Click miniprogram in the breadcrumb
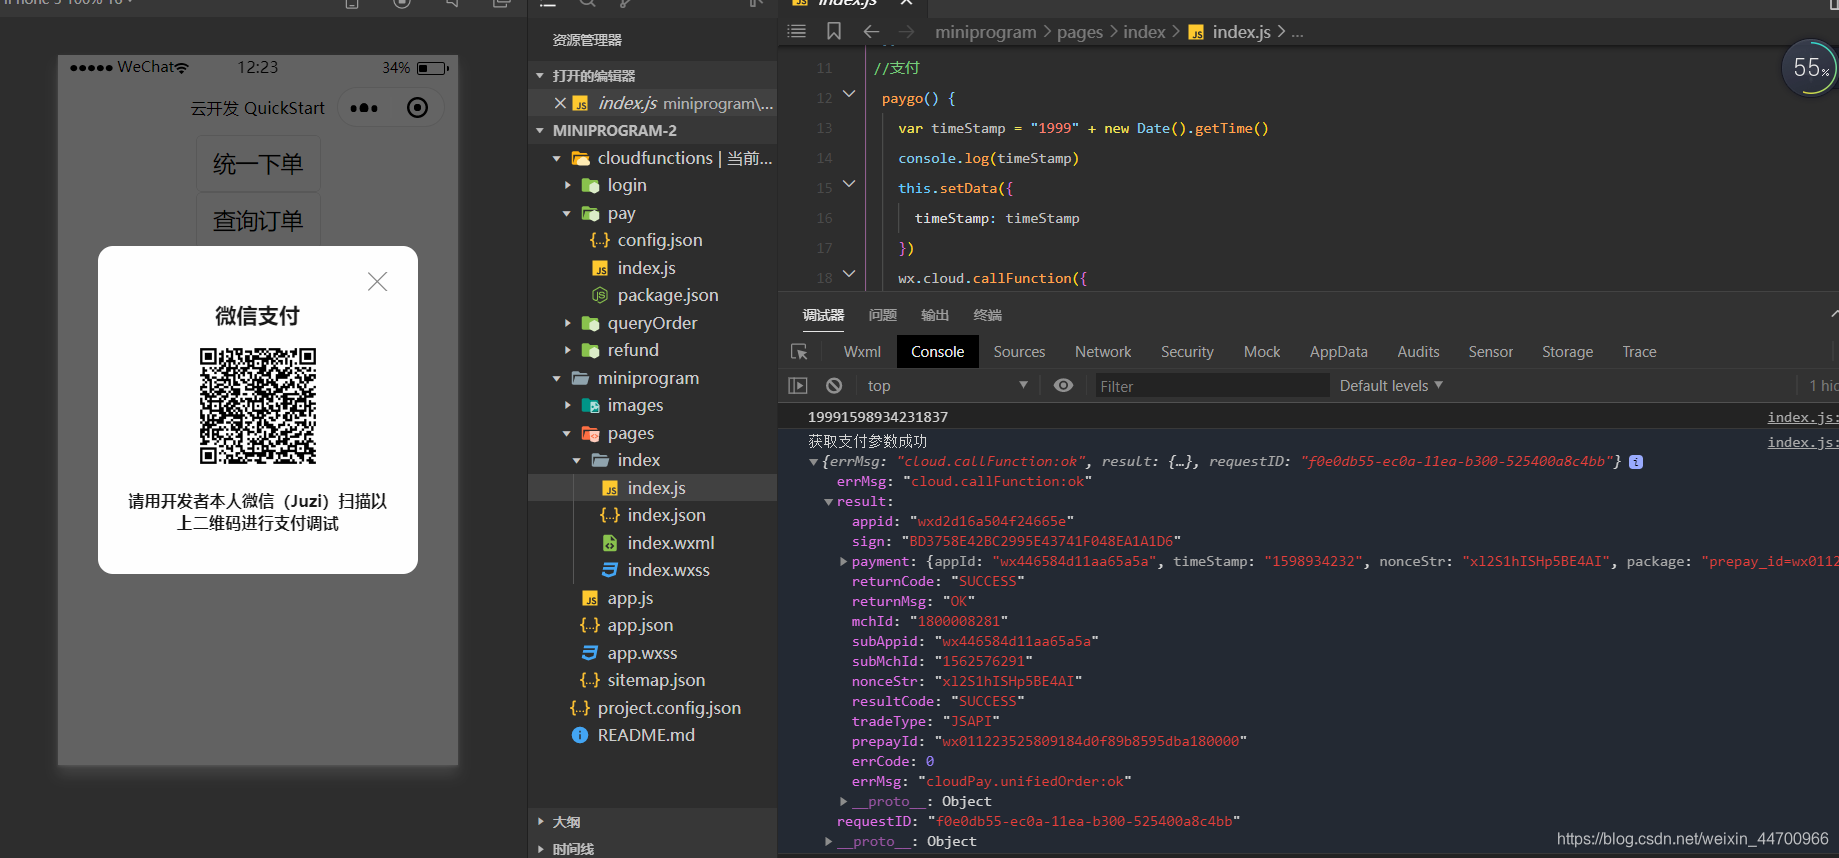1839x858 pixels. [985, 32]
